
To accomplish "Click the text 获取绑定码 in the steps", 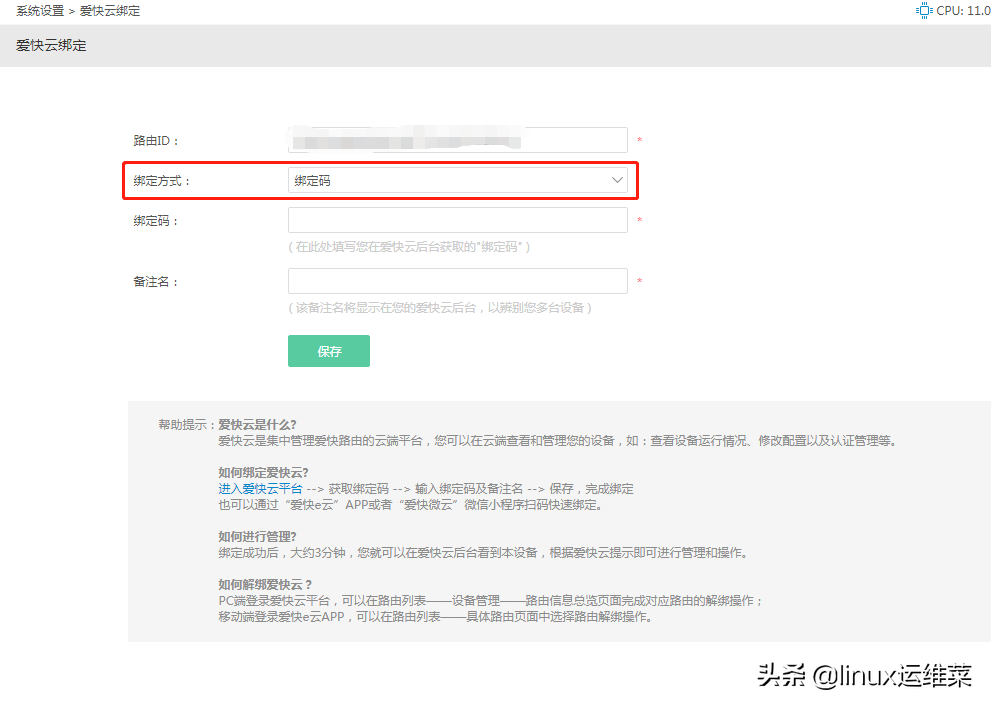I will coord(358,489).
